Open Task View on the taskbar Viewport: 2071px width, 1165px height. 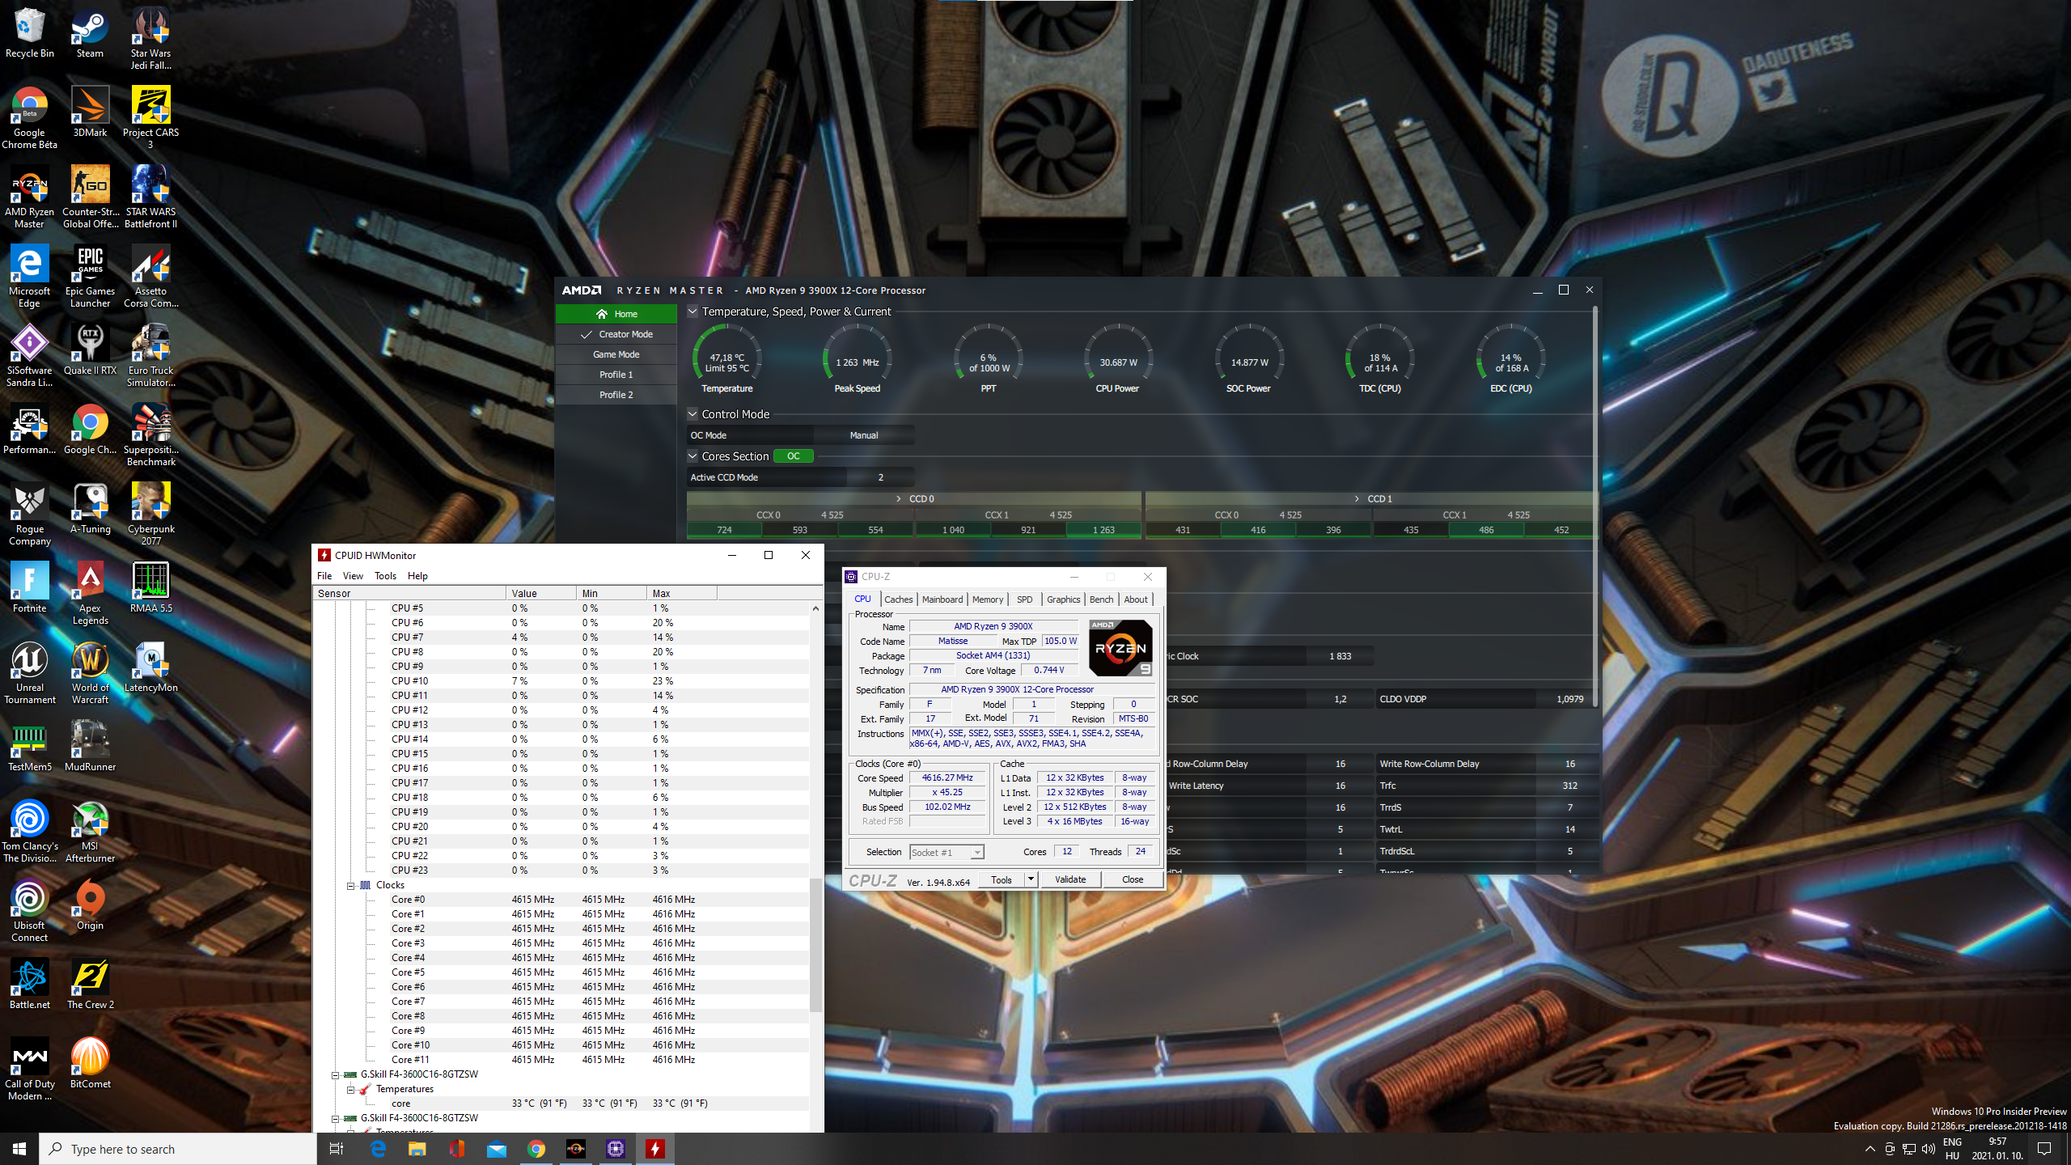tap(337, 1149)
